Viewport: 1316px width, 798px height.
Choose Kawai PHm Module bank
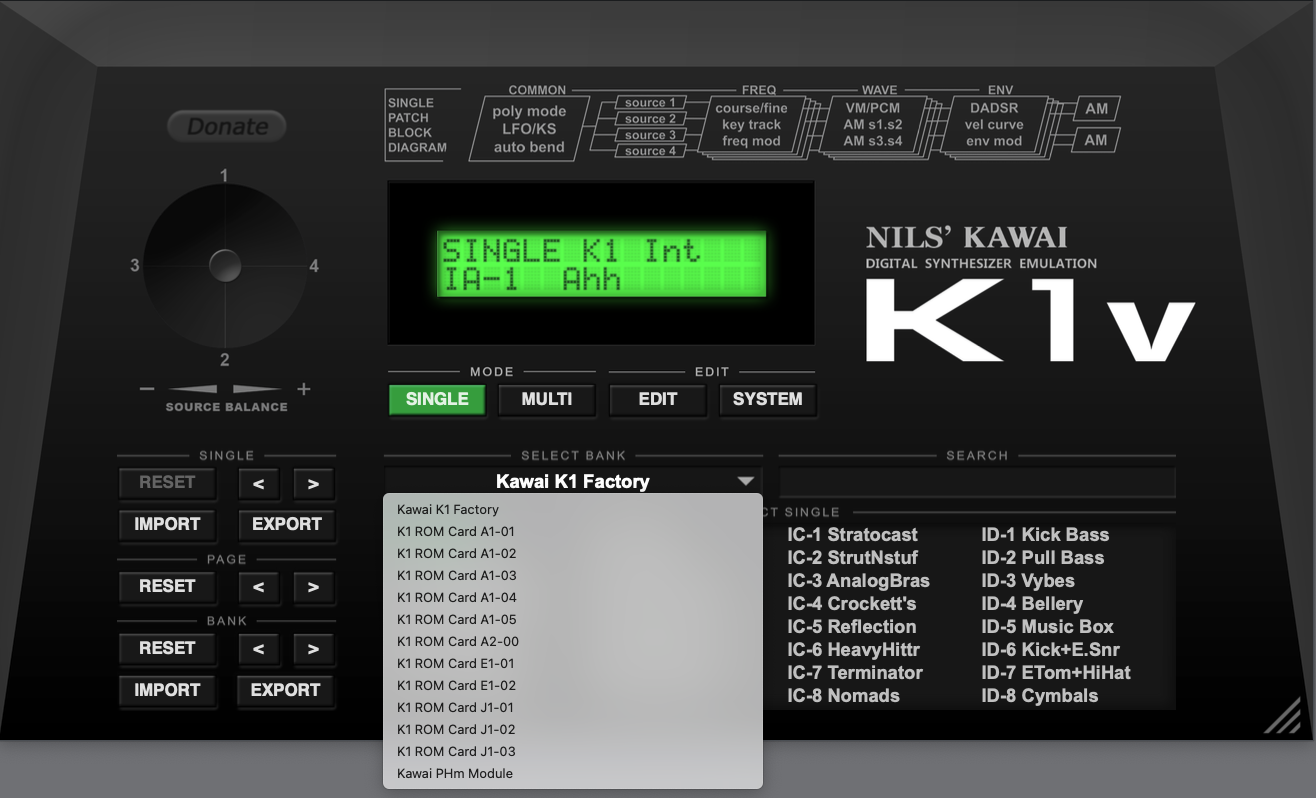click(573, 774)
